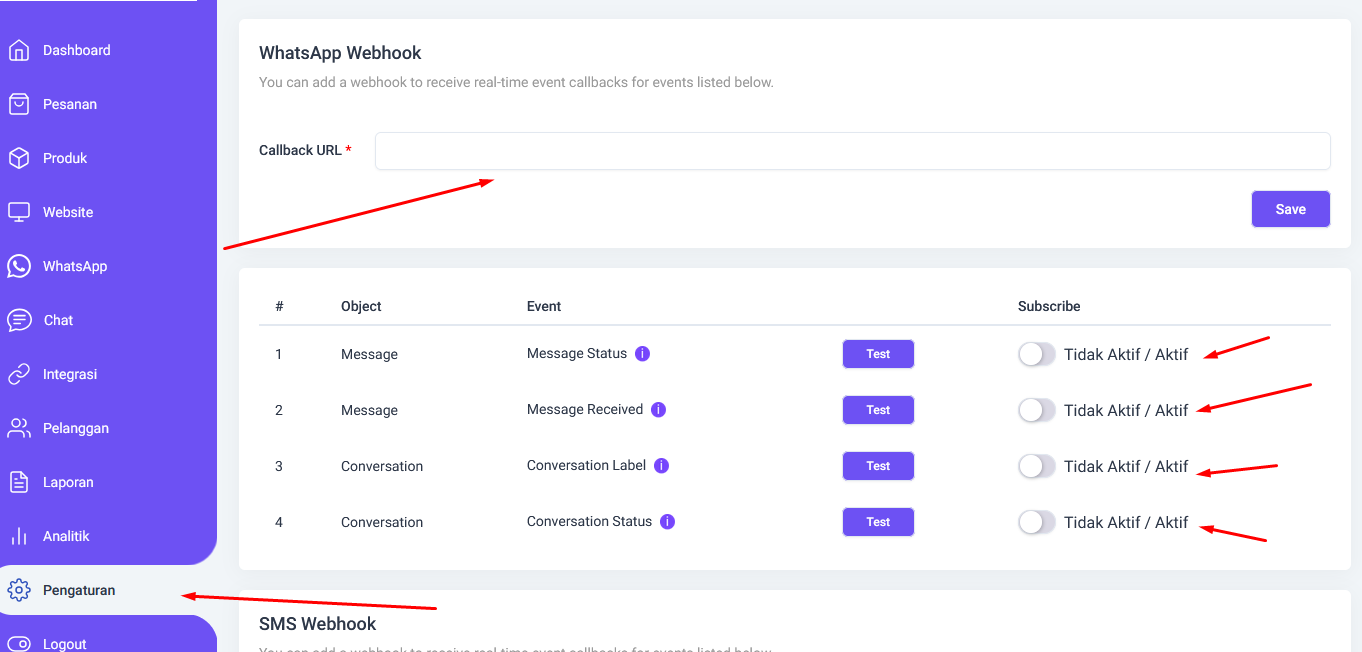
Task: Click the Message Status event text
Action: (x=577, y=354)
